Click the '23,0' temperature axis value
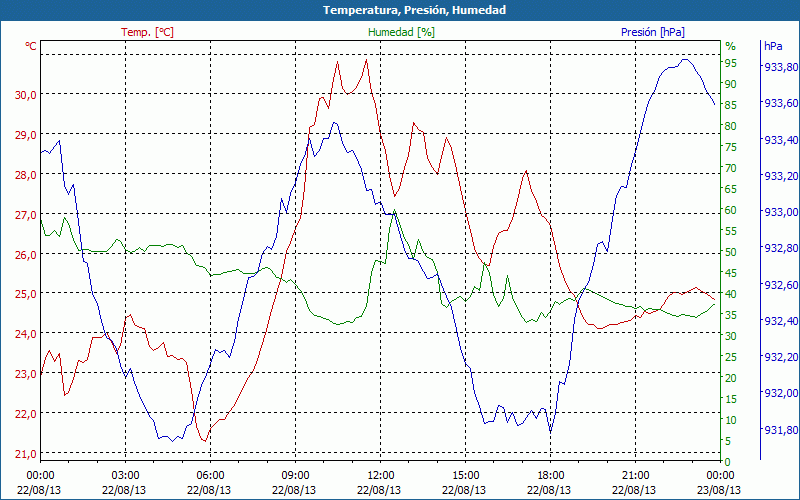This screenshot has width=800, height=500. click(25, 374)
